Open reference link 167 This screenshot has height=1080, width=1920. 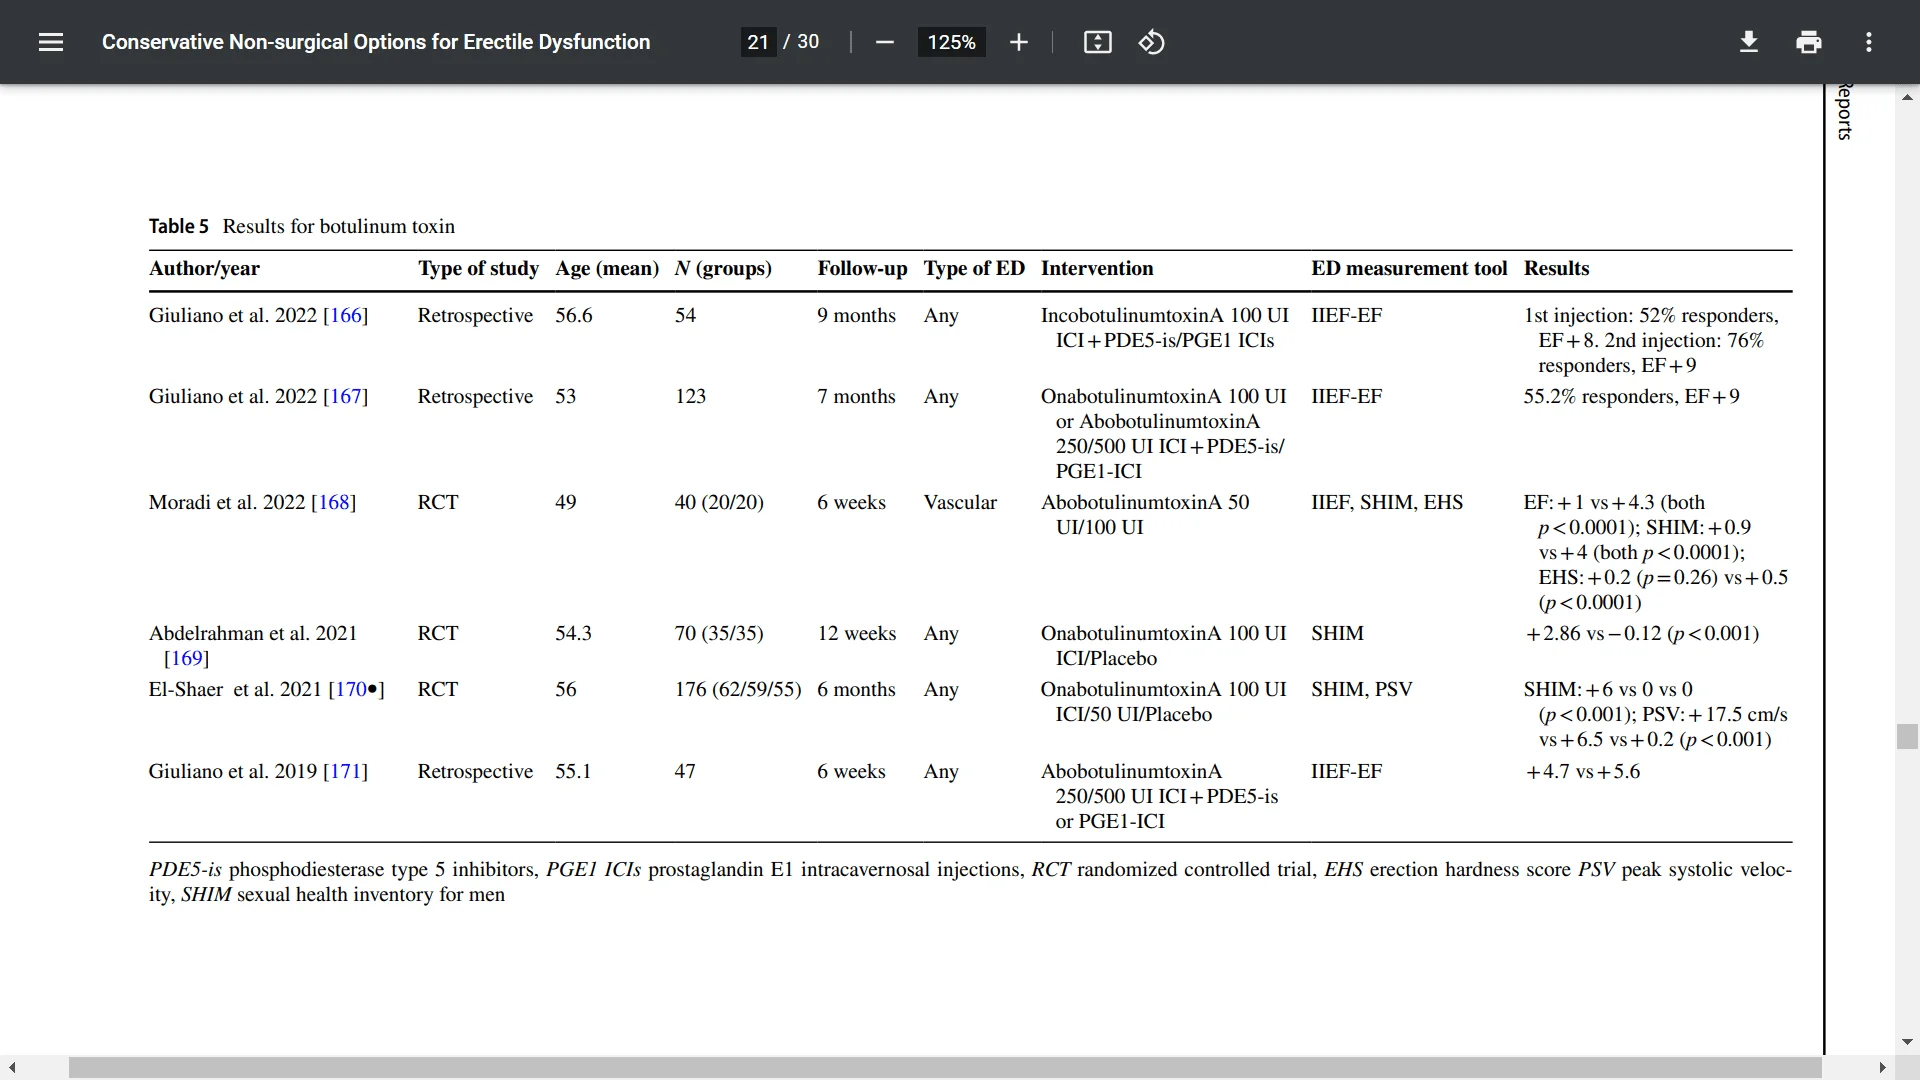[x=345, y=396]
